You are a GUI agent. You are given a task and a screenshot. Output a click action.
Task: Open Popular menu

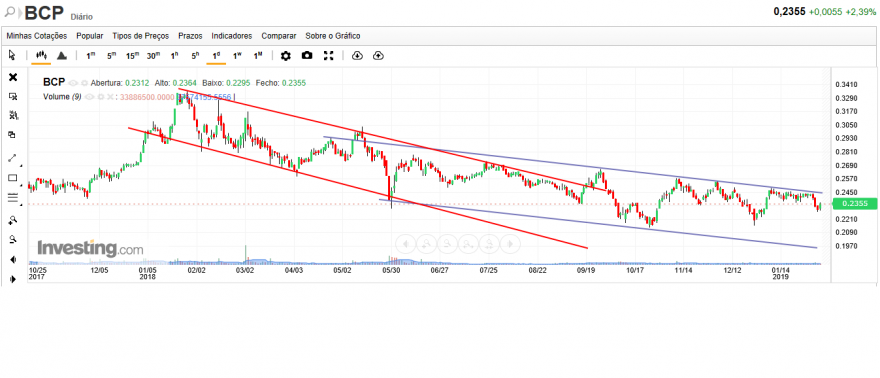pos(90,36)
